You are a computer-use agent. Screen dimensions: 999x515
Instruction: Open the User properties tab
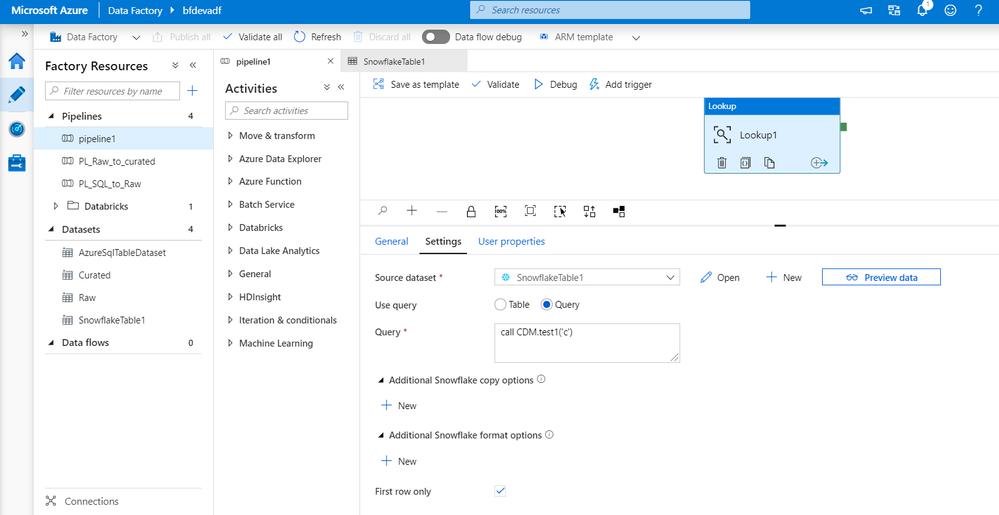tap(512, 242)
